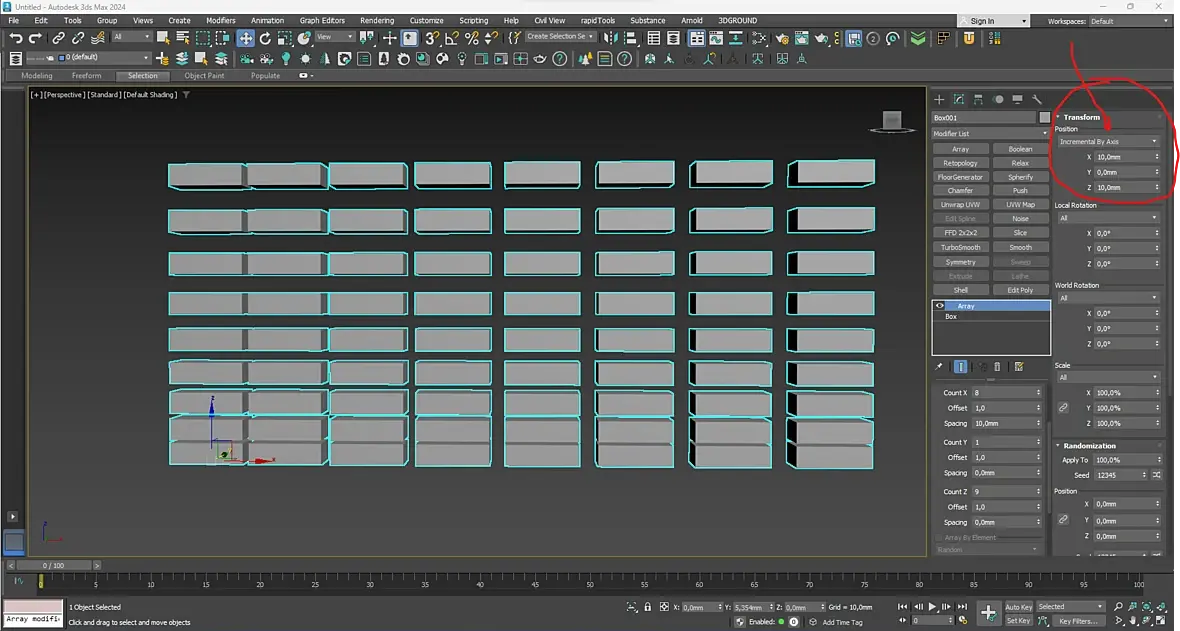This screenshot has width=1180, height=631.
Task: Click the Undo arrow in the main toolbar
Action: click(15, 38)
